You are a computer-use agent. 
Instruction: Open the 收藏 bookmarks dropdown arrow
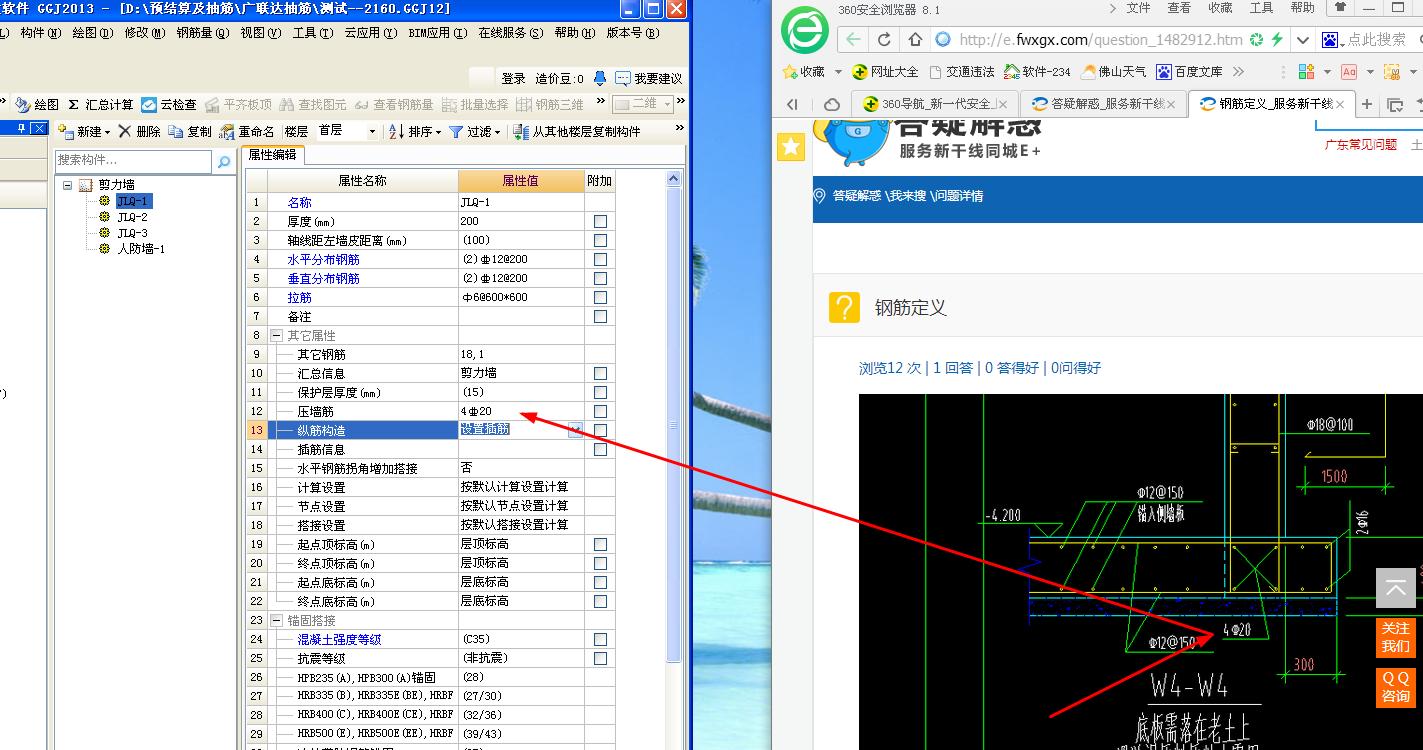point(836,72)
